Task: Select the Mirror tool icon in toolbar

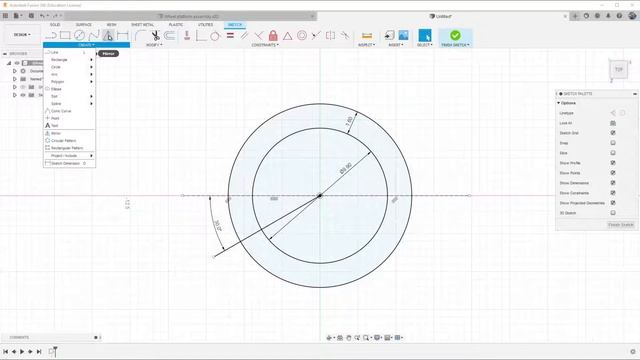Action: pyautogui.click(x=108, y=36)
